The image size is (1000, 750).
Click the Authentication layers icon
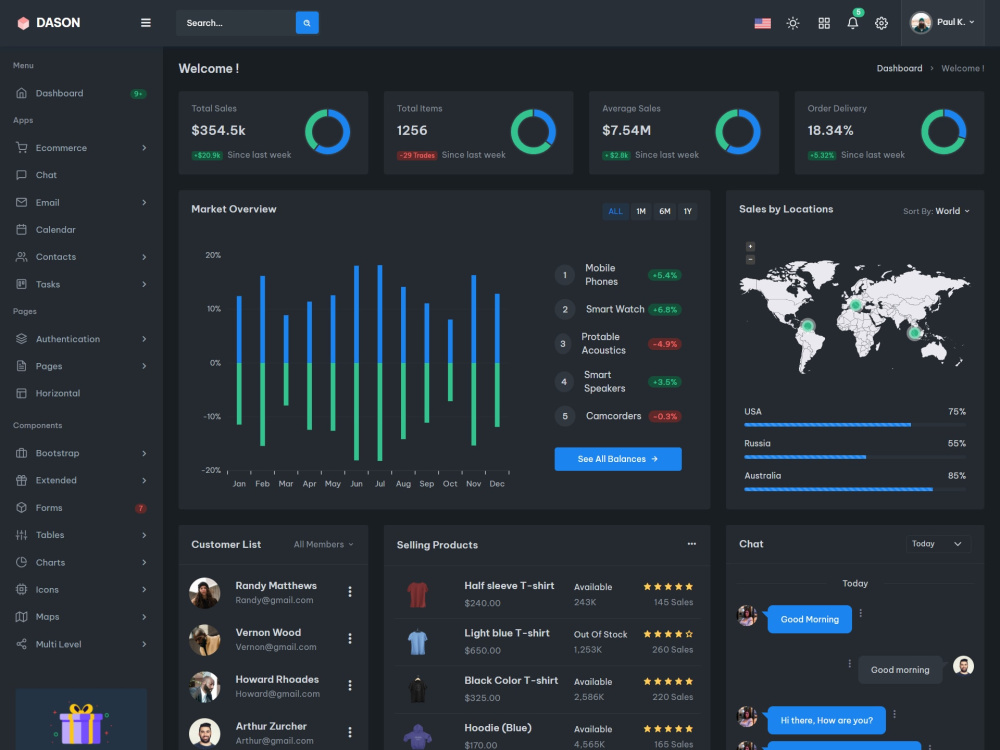click(21, 339)
